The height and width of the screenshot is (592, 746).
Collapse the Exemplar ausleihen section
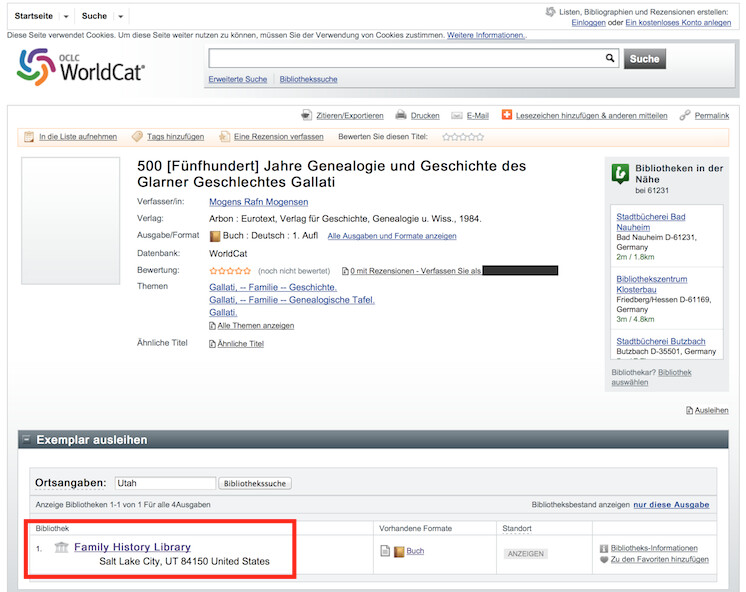click(27, 439)
